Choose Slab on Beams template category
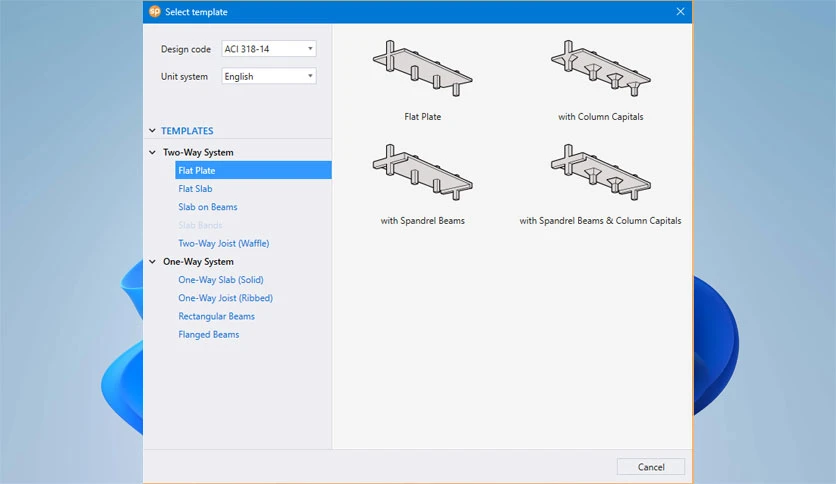The height and width of the screenshot is (484, 836). point(207,207)
